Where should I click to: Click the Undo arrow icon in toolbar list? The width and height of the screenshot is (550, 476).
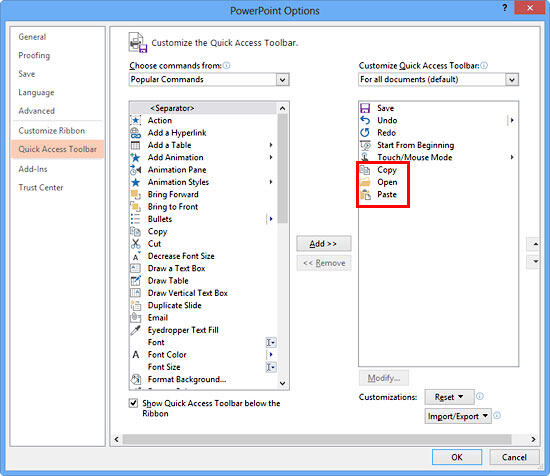pyautogui.click(x=365, y=120)
